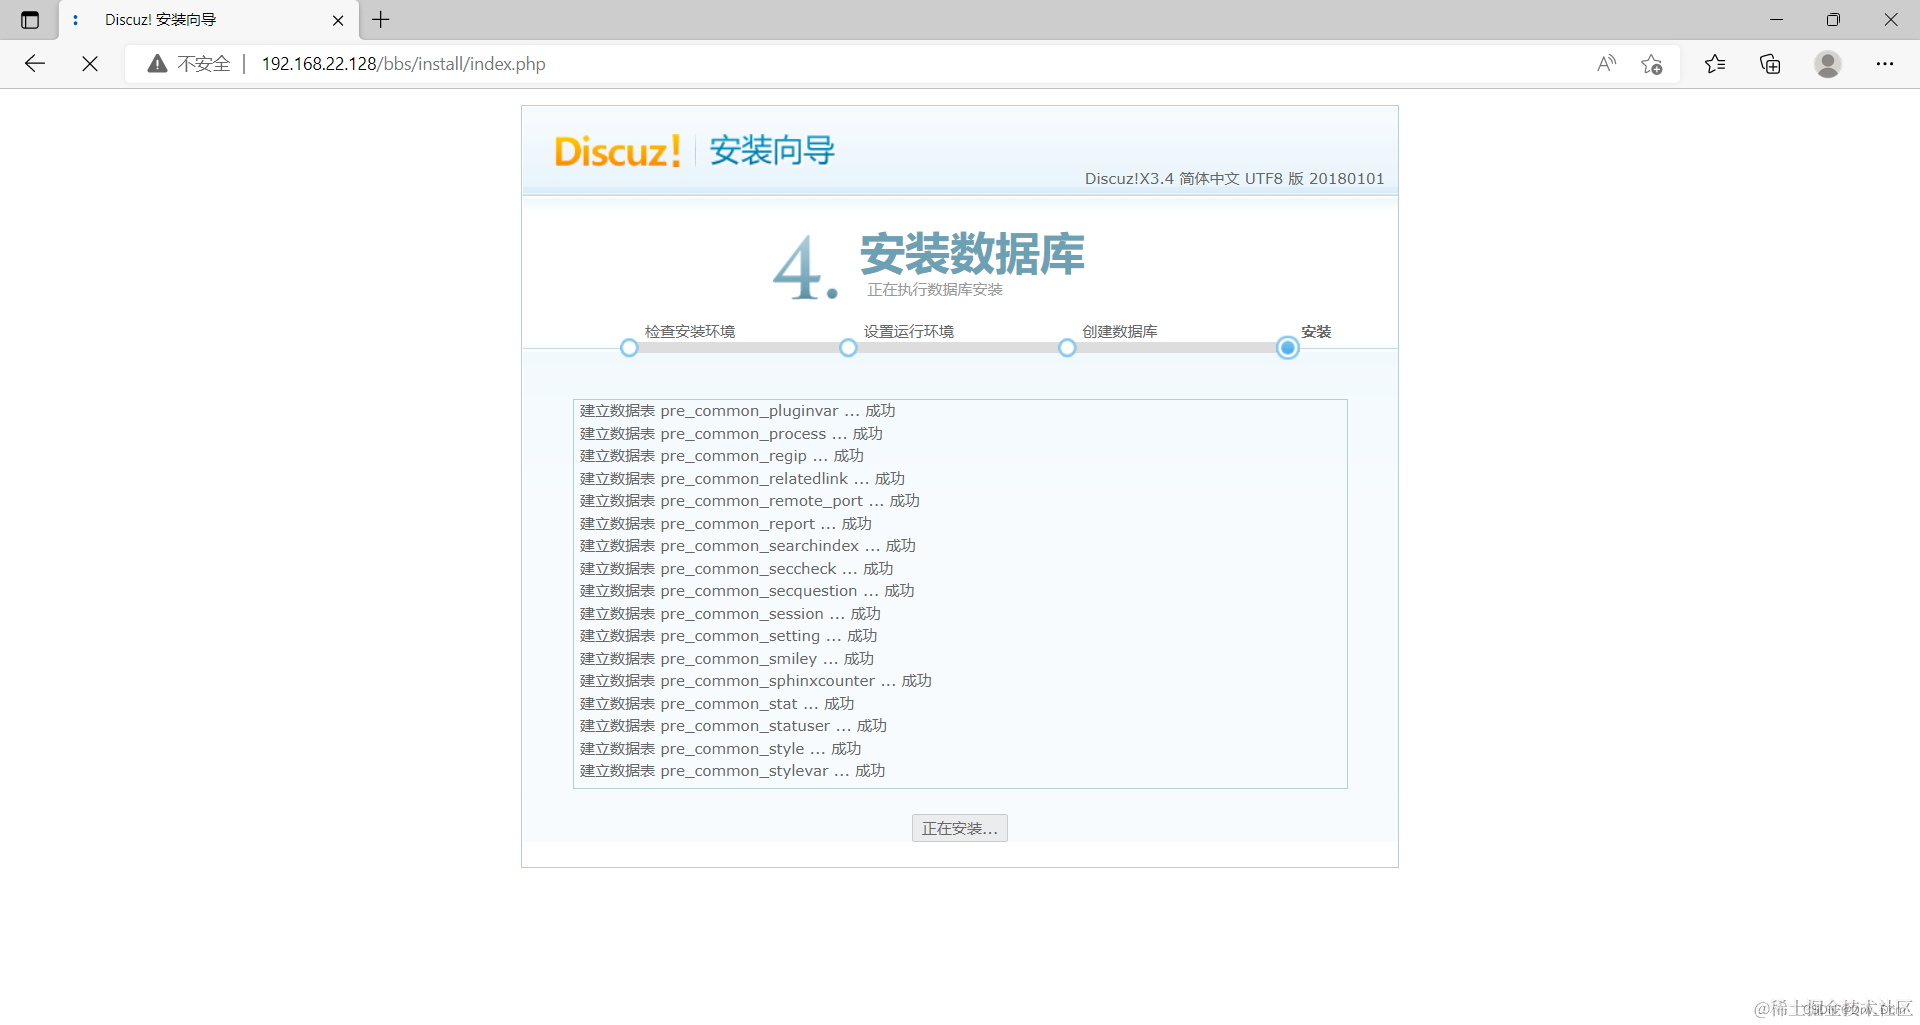
Task: Click the log line pre_common_pluginvar
Action: pos(738,411)
